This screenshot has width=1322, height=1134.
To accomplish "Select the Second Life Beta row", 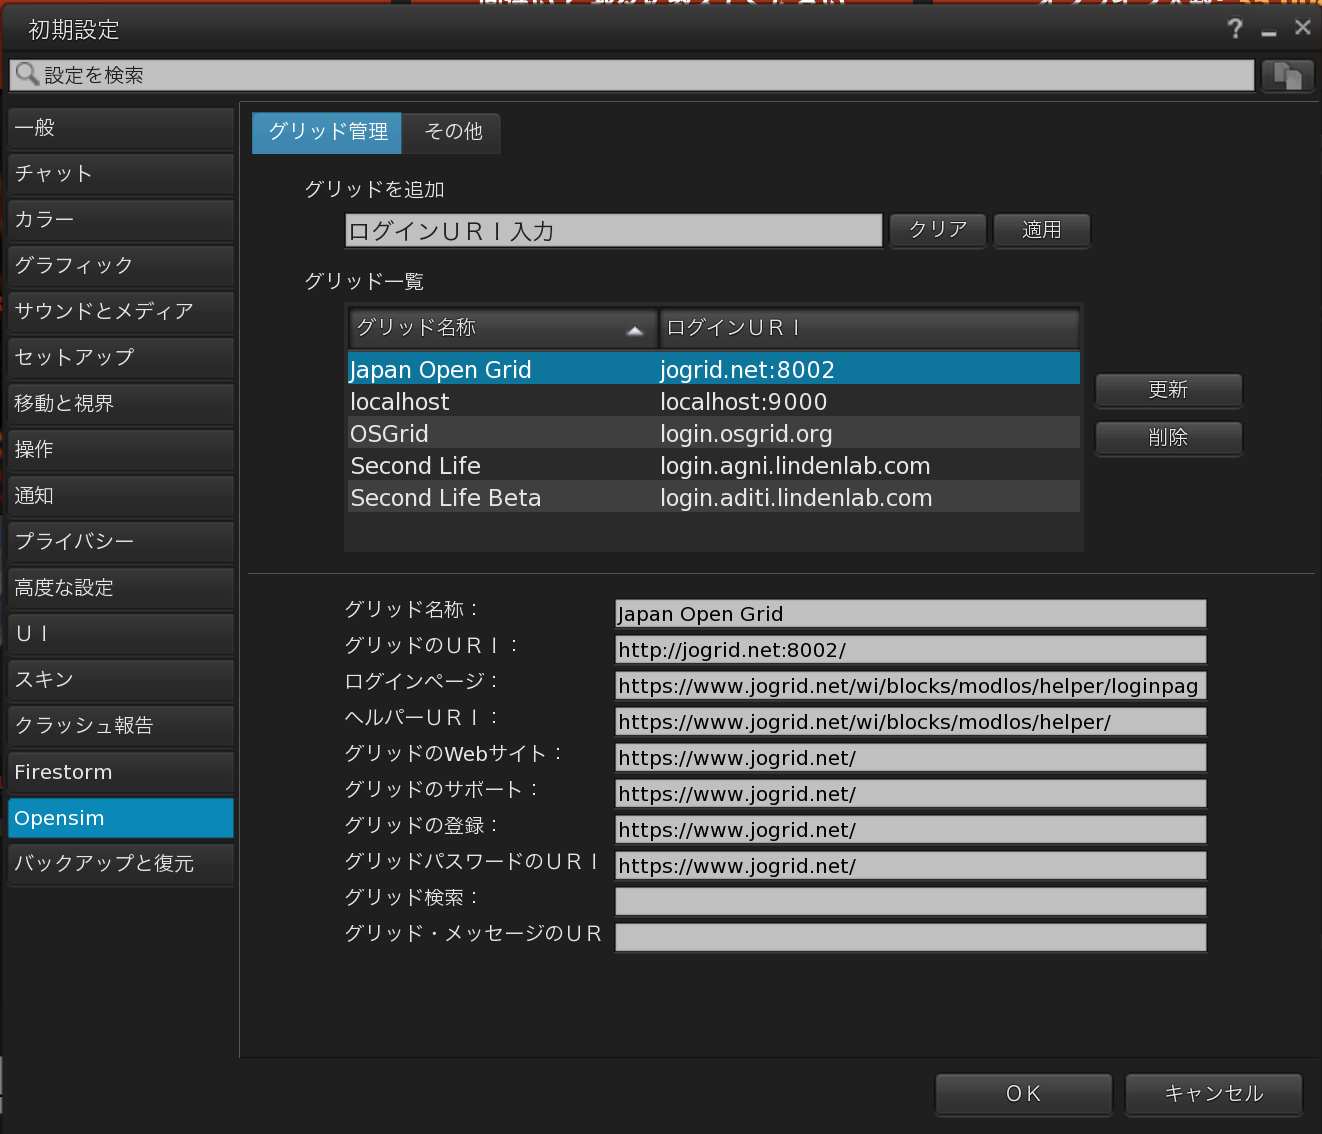I will click(x=714, y=497).
